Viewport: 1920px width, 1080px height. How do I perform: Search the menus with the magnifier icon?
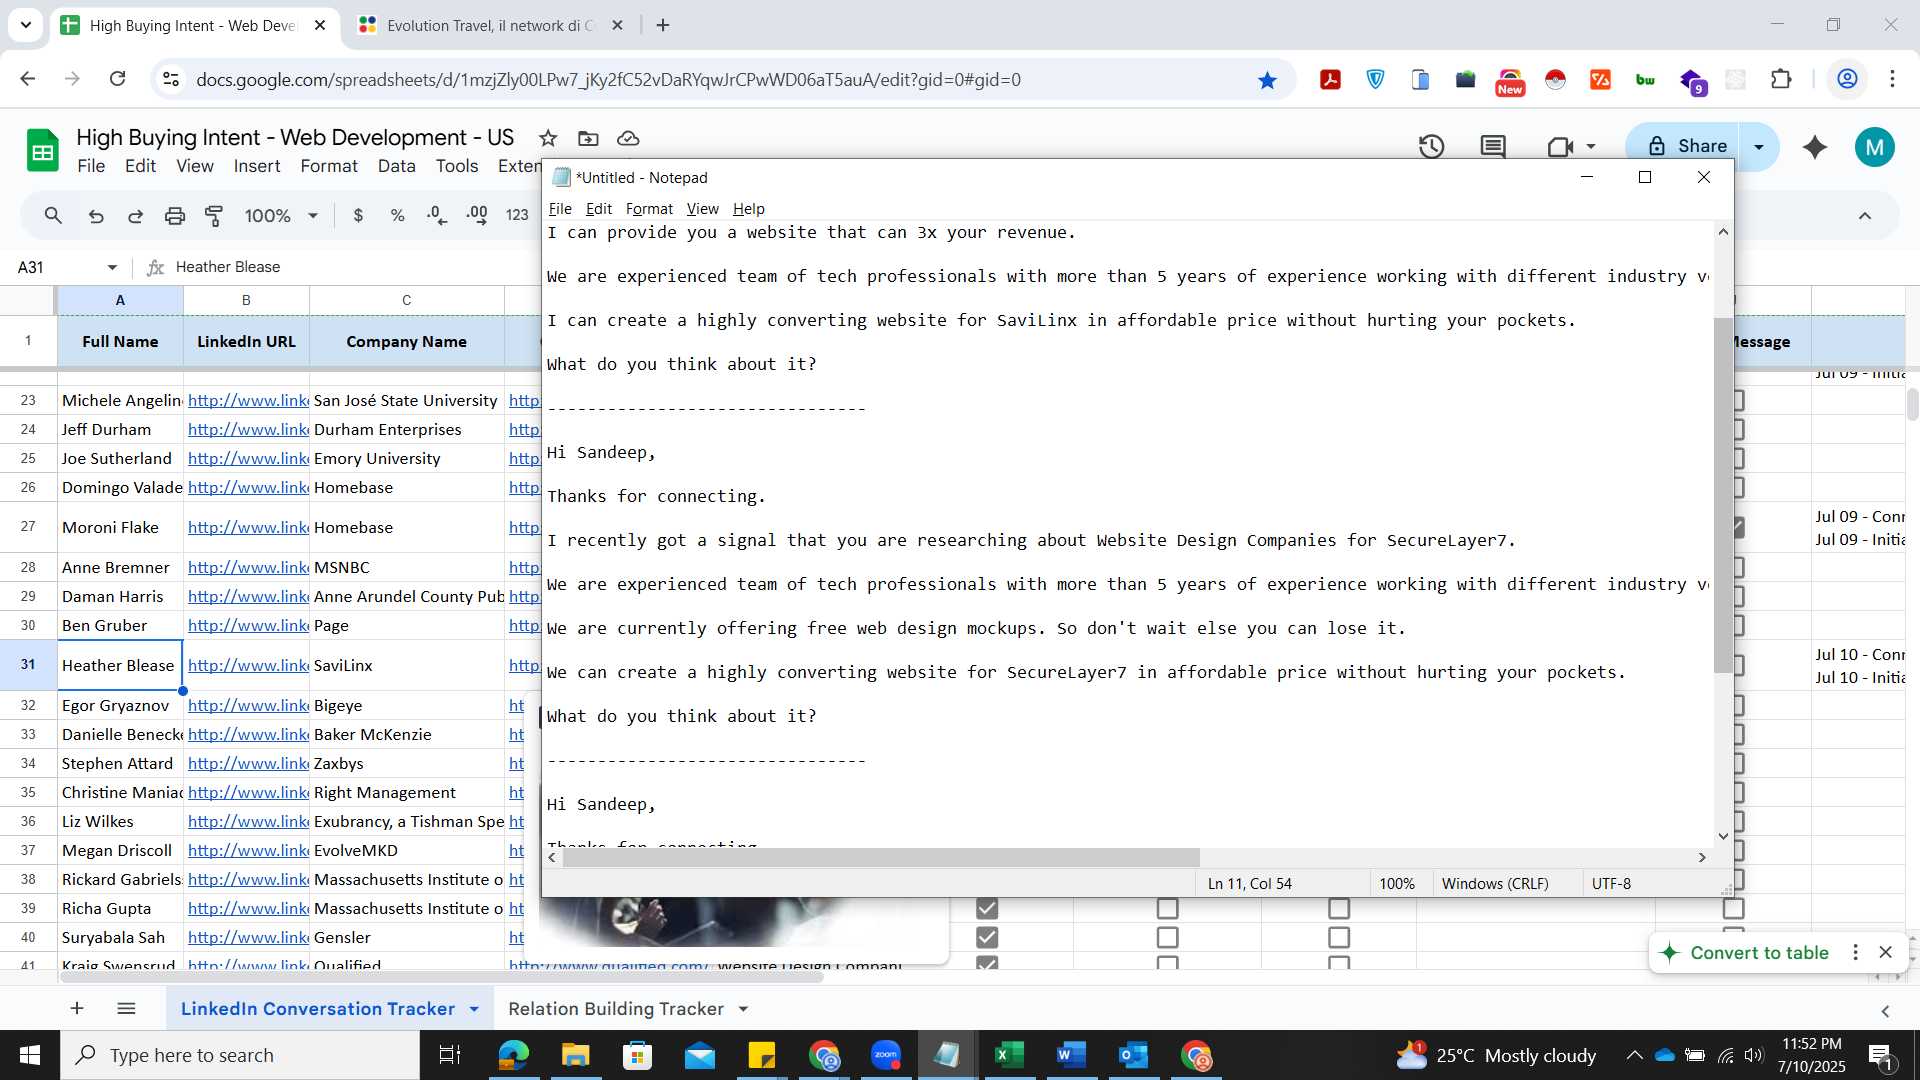[x=54, y=215]
